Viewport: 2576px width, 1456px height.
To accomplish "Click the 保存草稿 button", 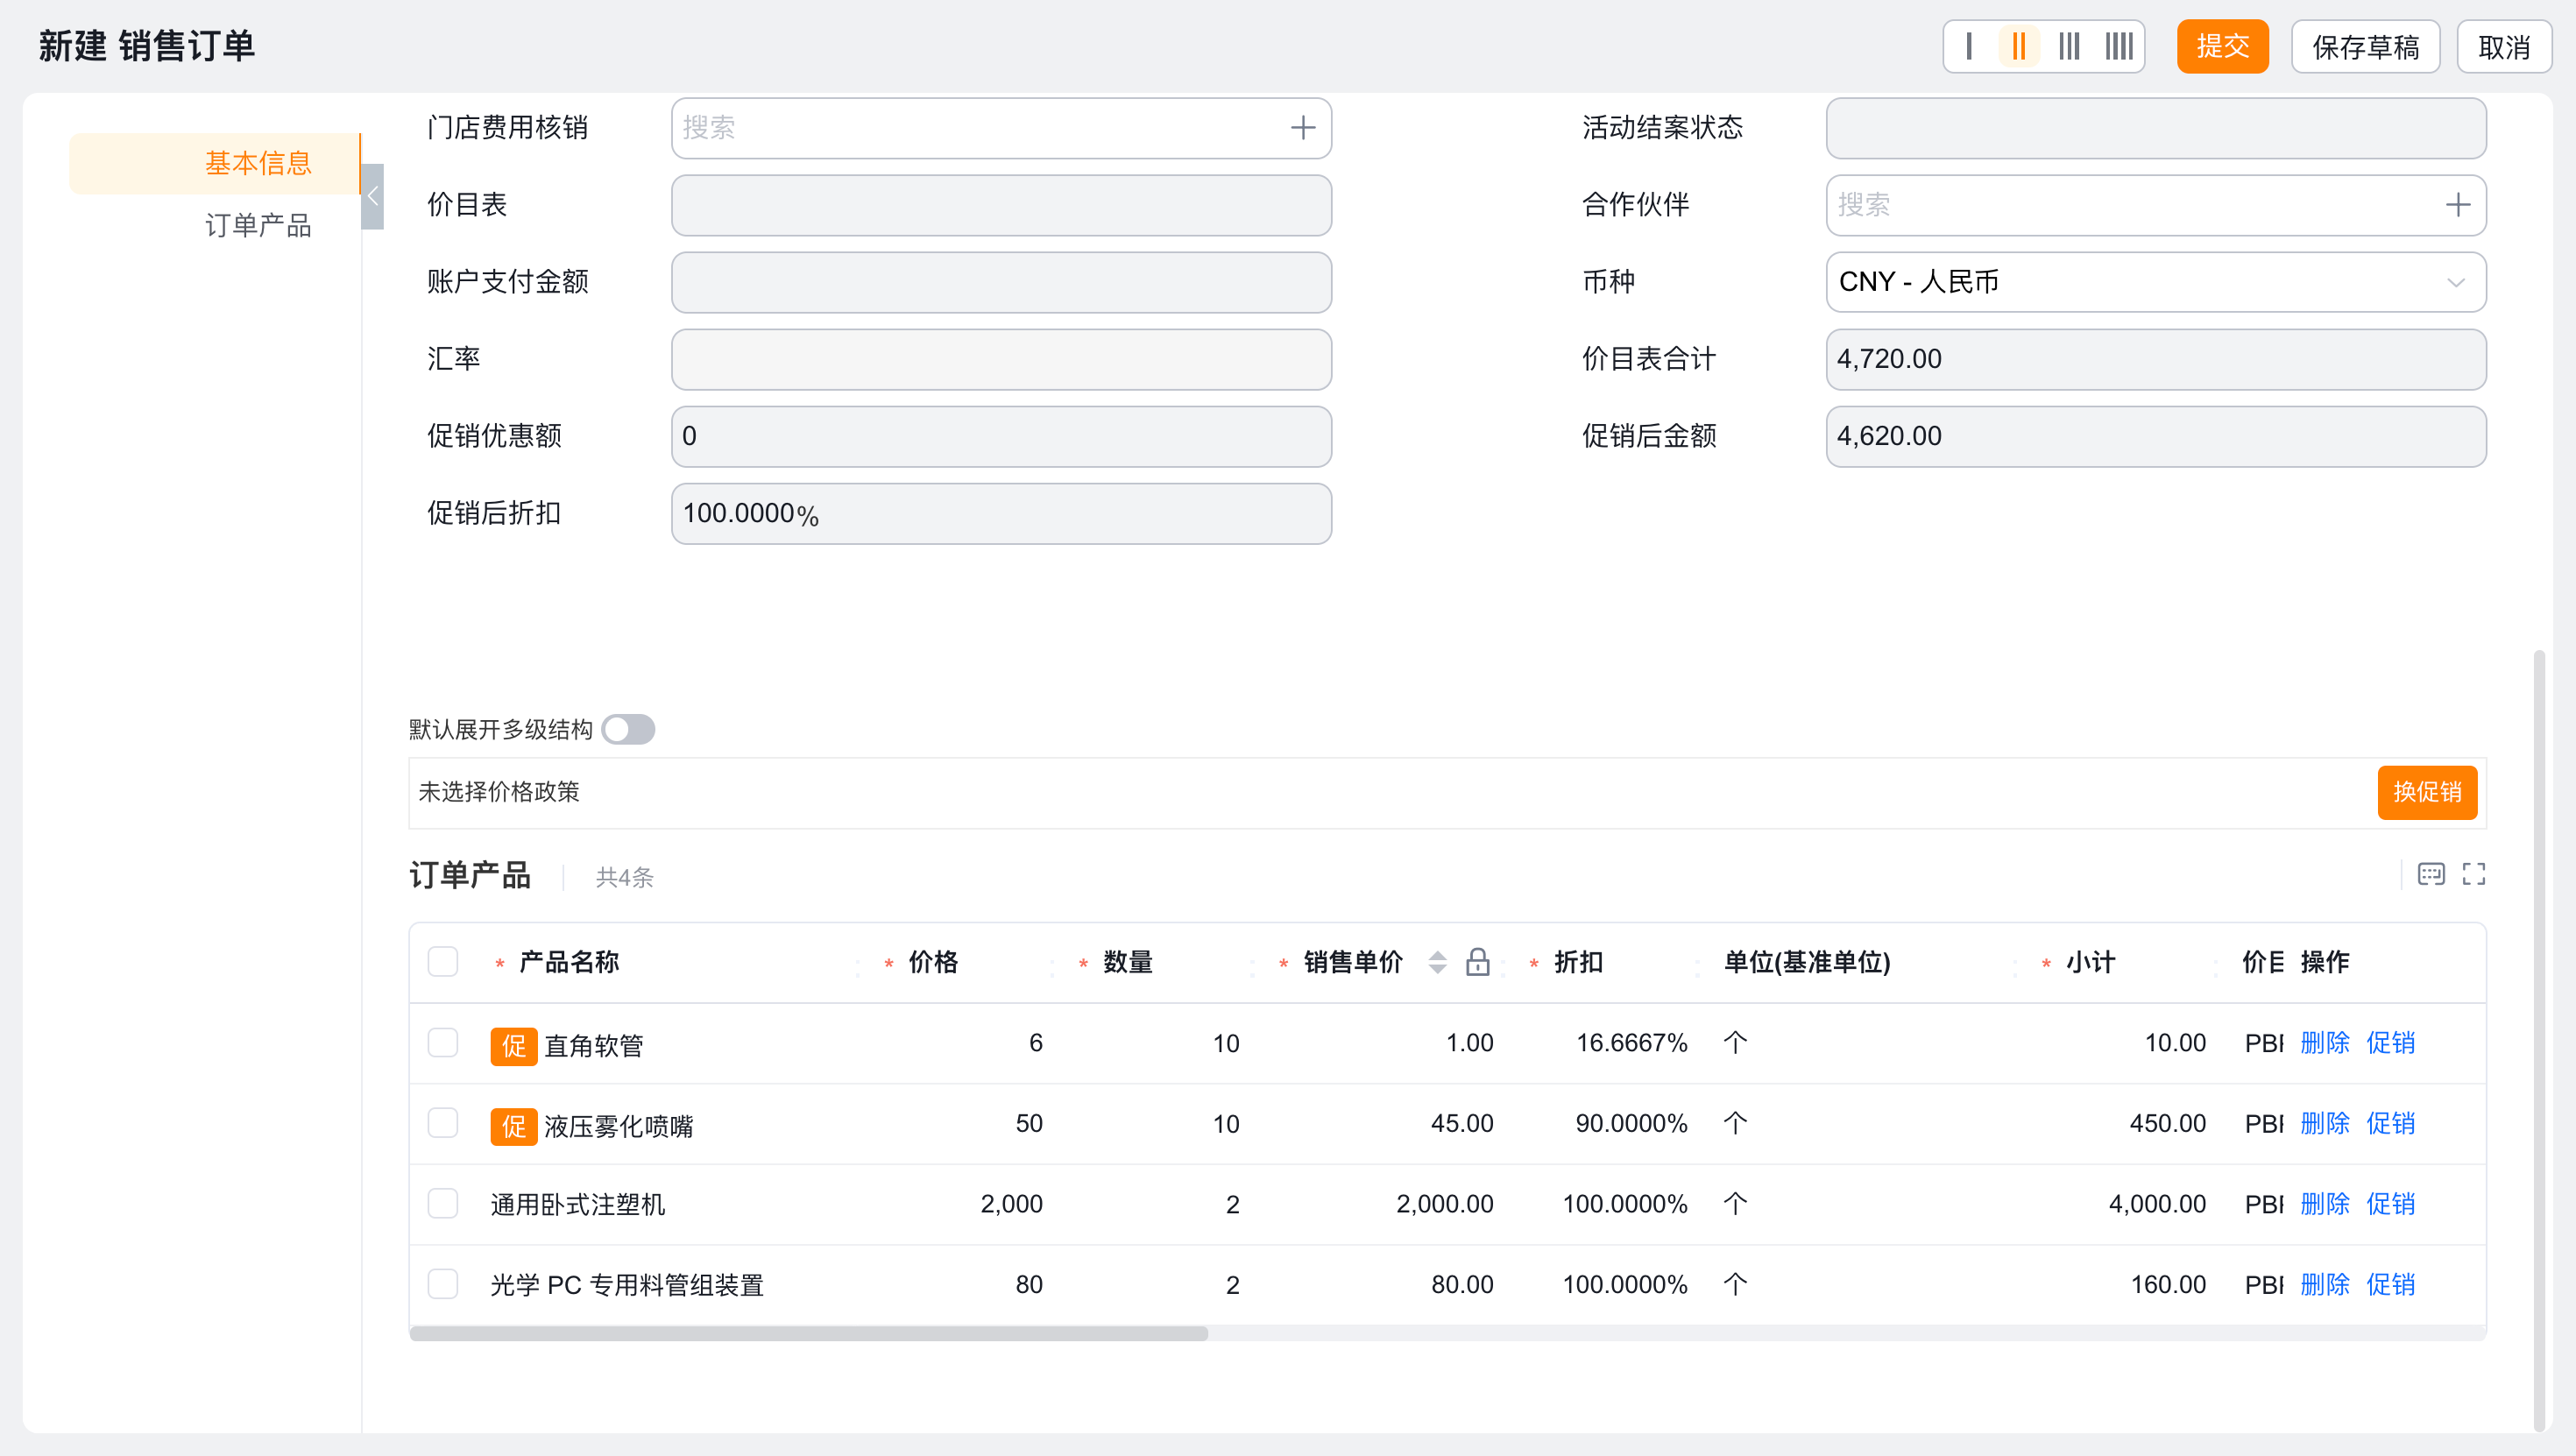I will click(x=2365, y=46).
